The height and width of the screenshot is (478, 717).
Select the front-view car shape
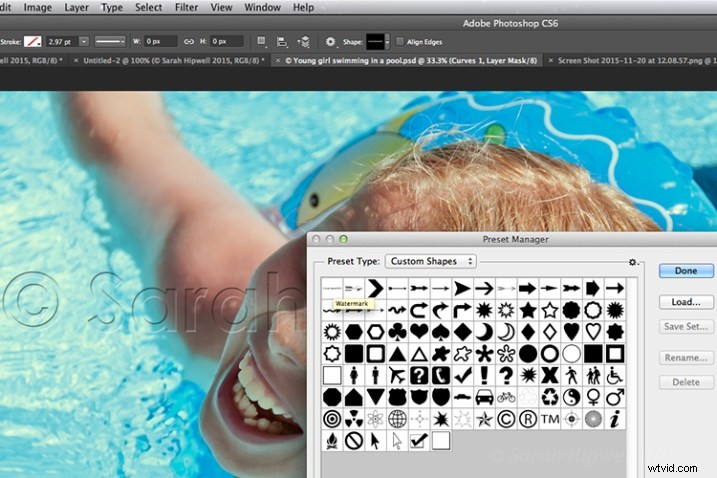[484, 397]
